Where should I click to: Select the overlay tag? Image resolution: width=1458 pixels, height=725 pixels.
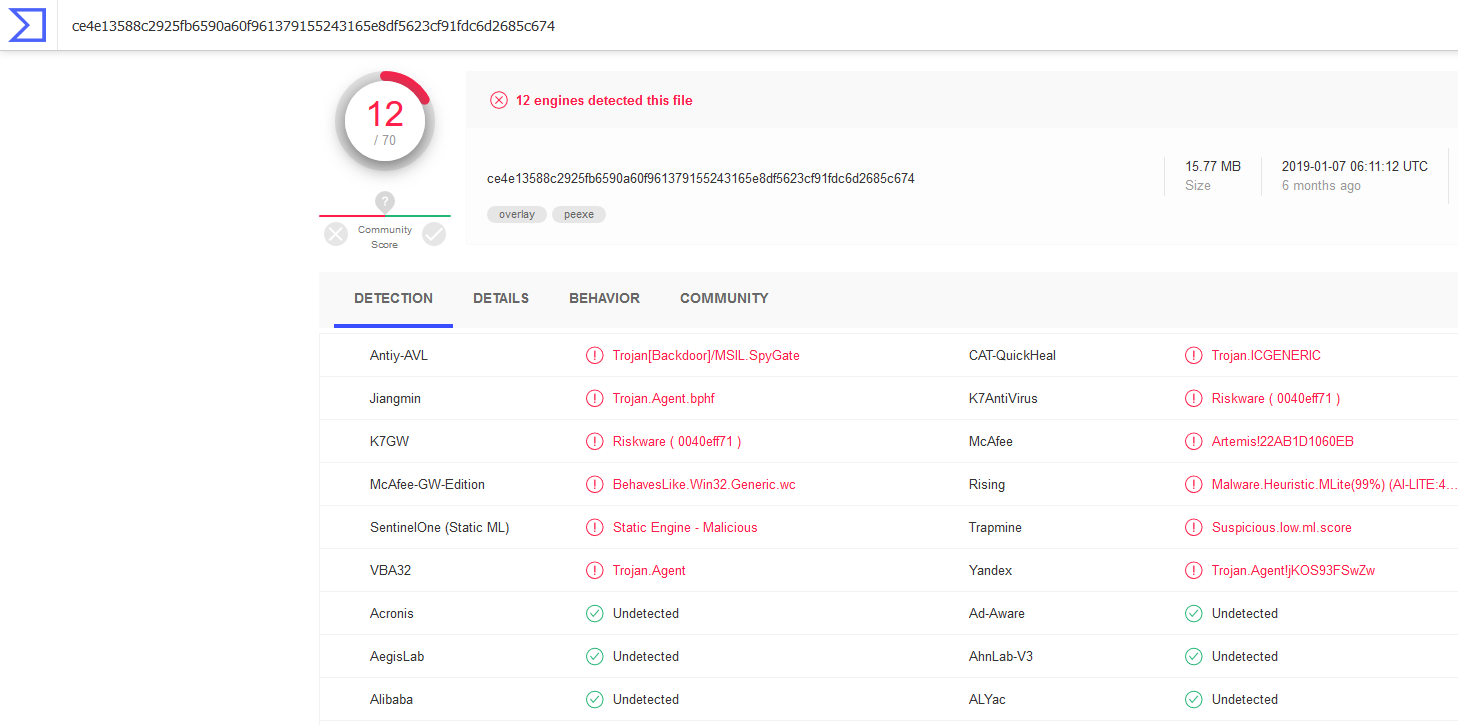click(x=517, y=214)
